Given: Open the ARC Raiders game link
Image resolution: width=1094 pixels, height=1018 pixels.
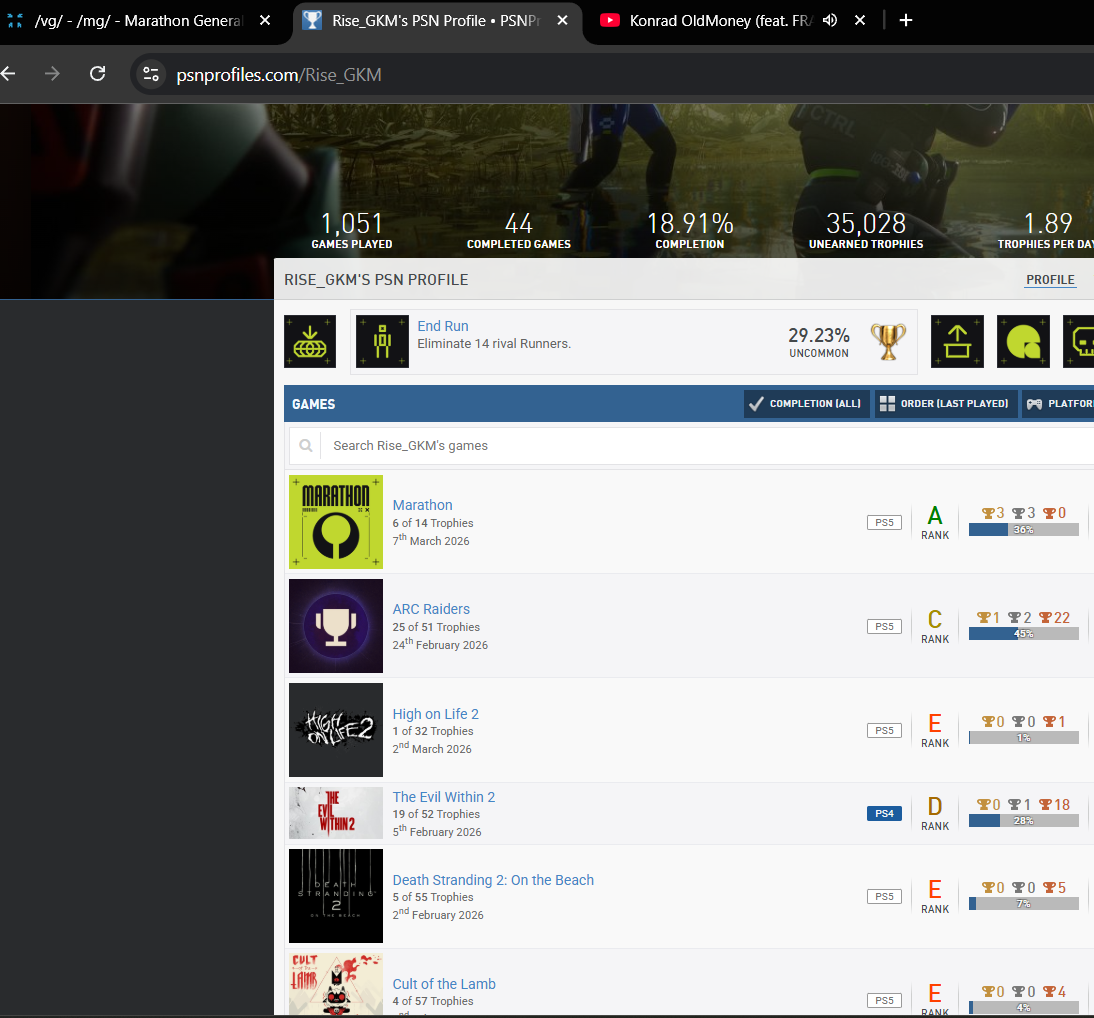Looking at the screenshot, I should coord(430,609).
